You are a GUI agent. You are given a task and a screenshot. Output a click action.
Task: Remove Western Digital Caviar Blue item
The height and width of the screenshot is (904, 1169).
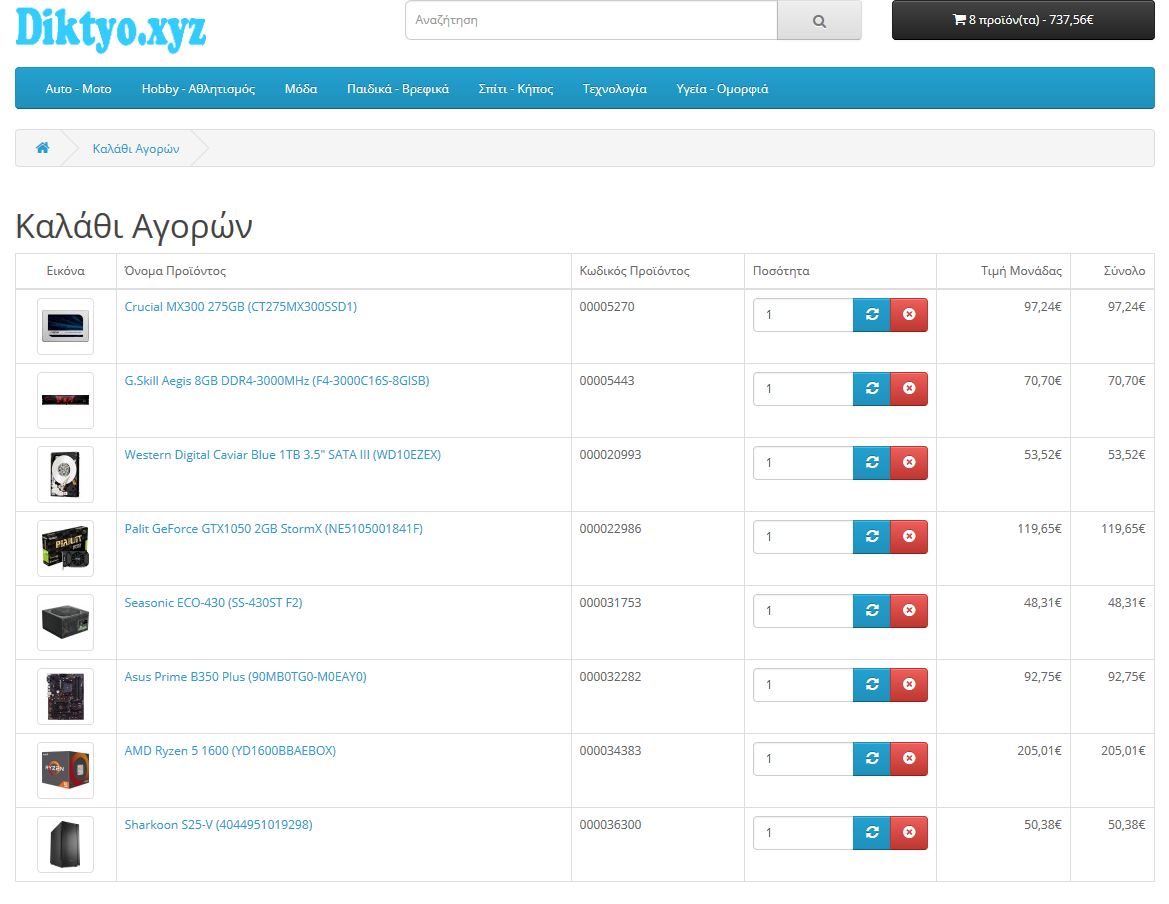click(909, 462)
